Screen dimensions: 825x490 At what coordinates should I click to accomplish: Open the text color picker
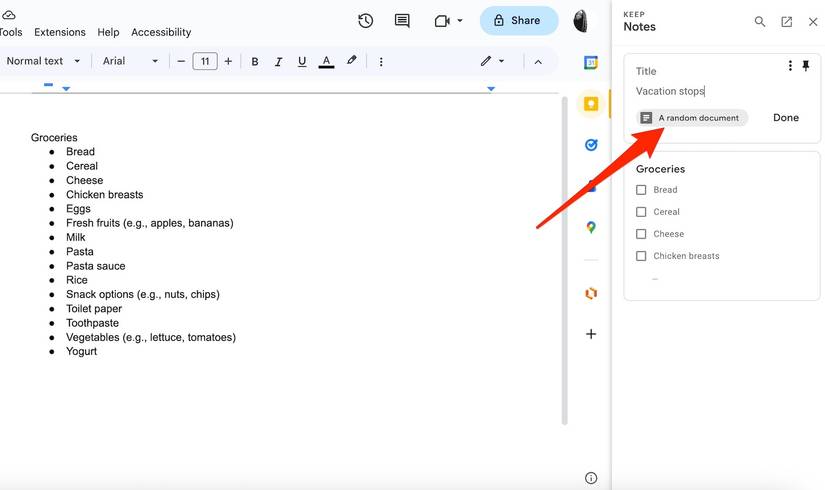pos(326,61)
